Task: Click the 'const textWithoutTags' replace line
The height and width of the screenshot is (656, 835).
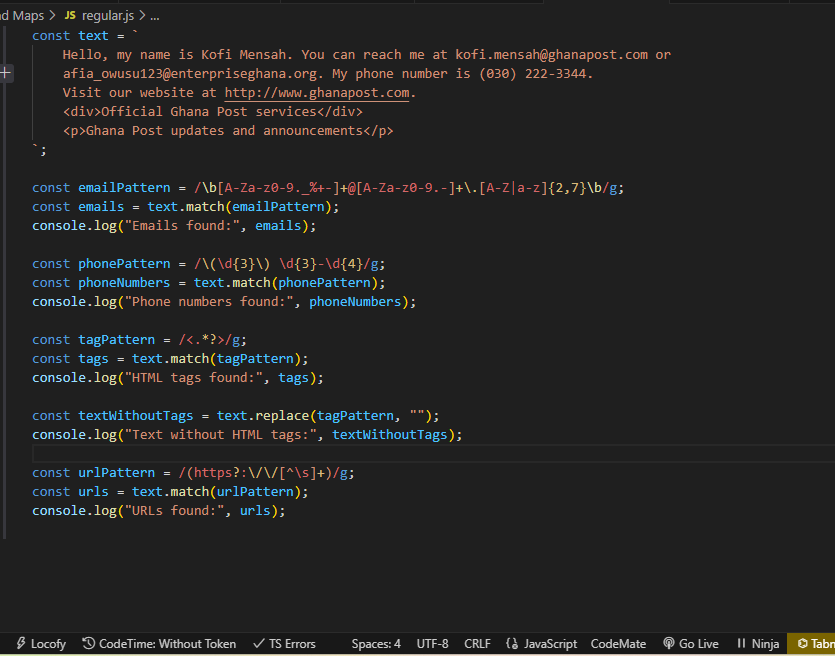Action: point(235,416)
